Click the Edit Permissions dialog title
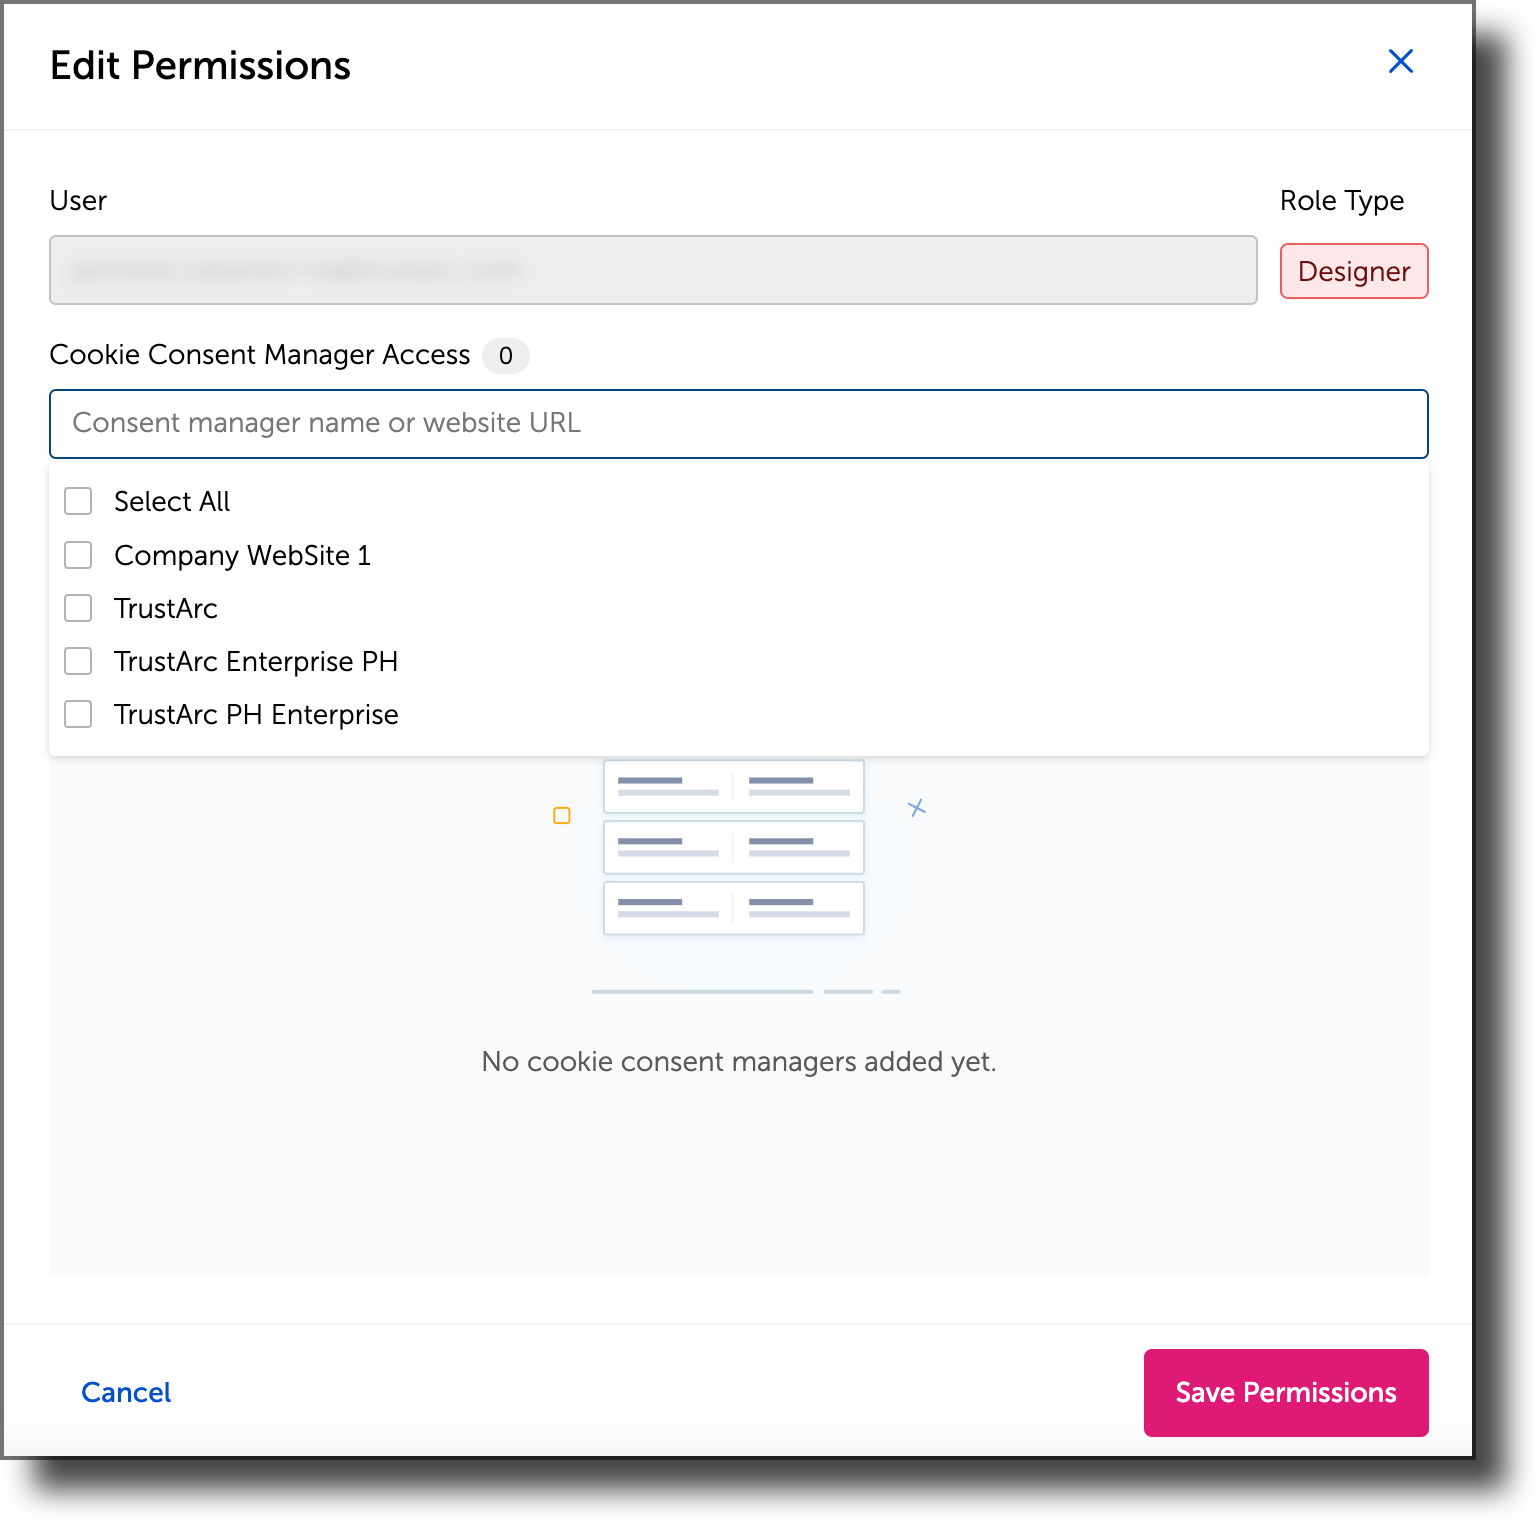Screen dimensions: 1538x1522 click(x=200, y=64)
